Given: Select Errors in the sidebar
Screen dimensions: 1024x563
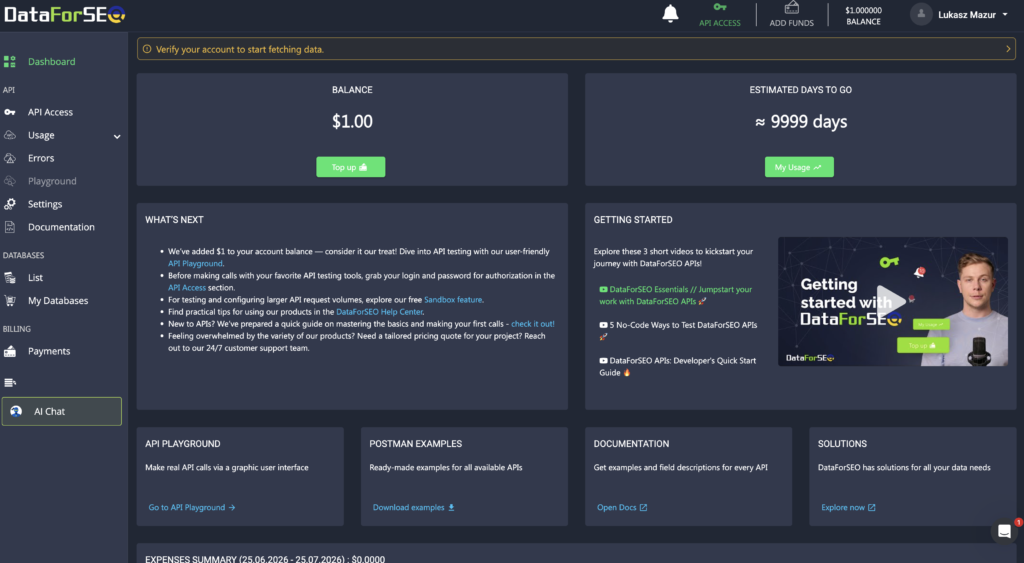Looking at the screenshot, I should click(x=41, y=158).
